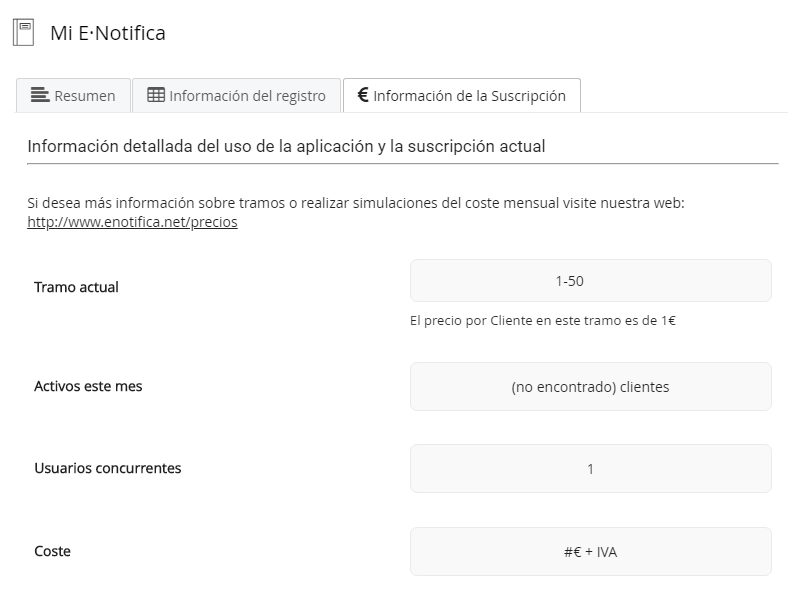Open the Resumen tab
The image size is (788, 605).
point(74,96)
